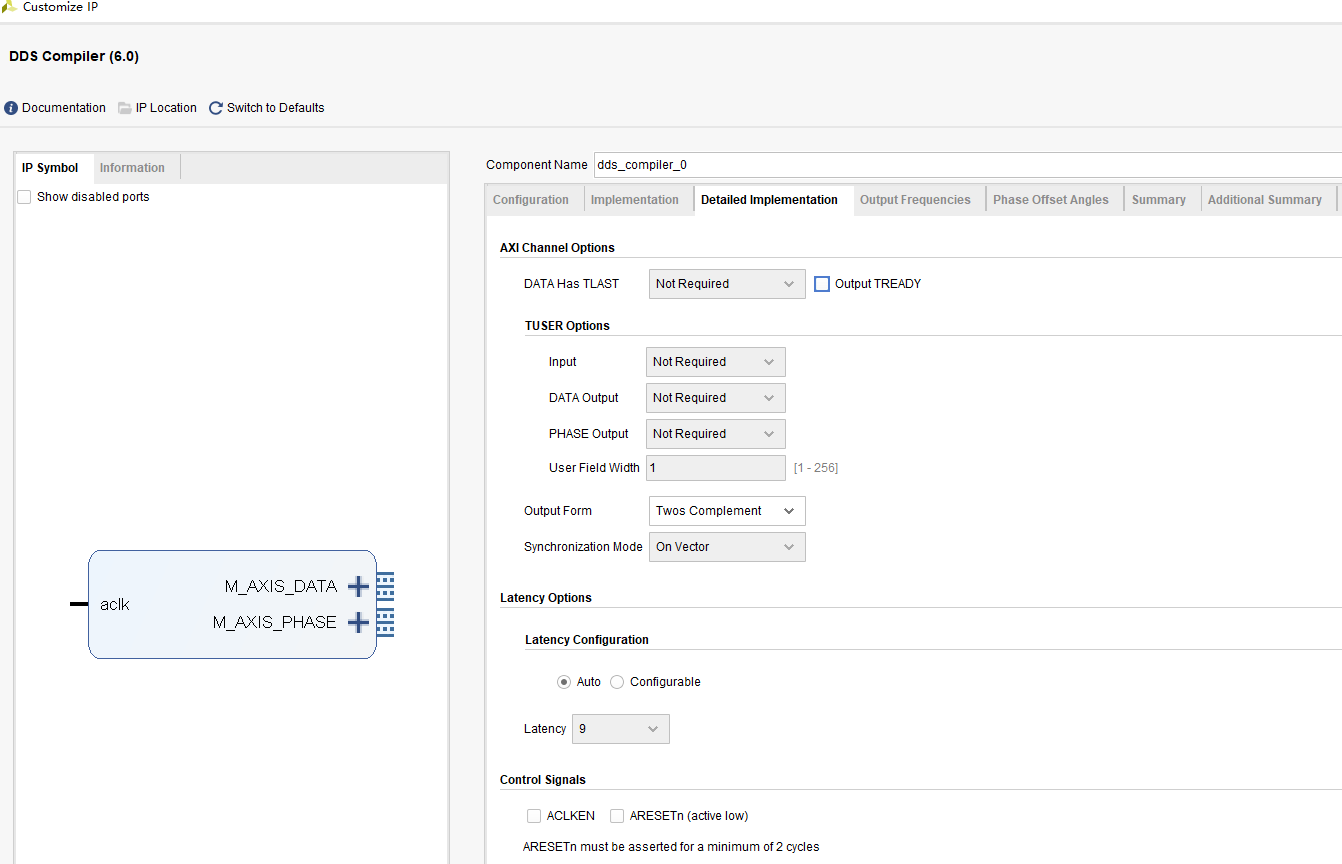This screenshot has width=1342, height=864.
Task: Tick the Output TREADY checkbox
Action: [822, 284]
